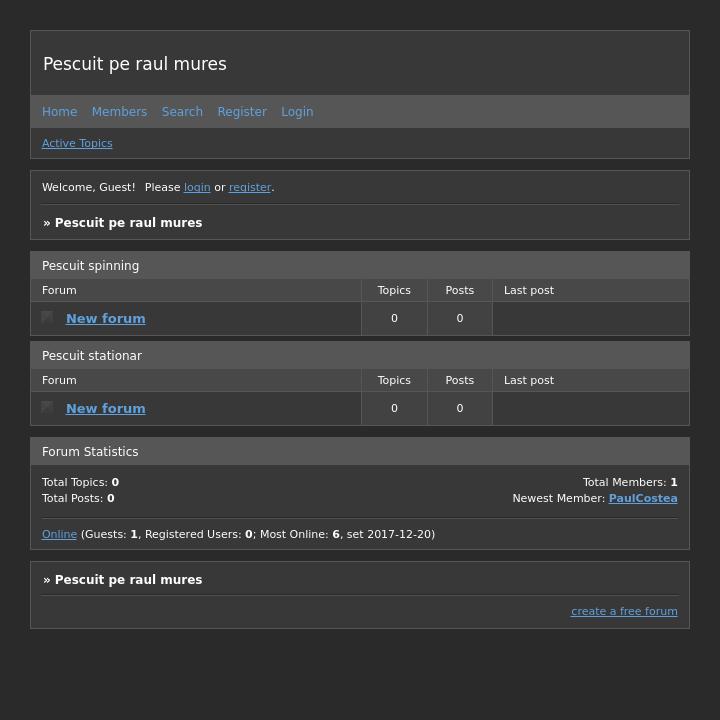Click the create a free forum link

tap(624, 612)
